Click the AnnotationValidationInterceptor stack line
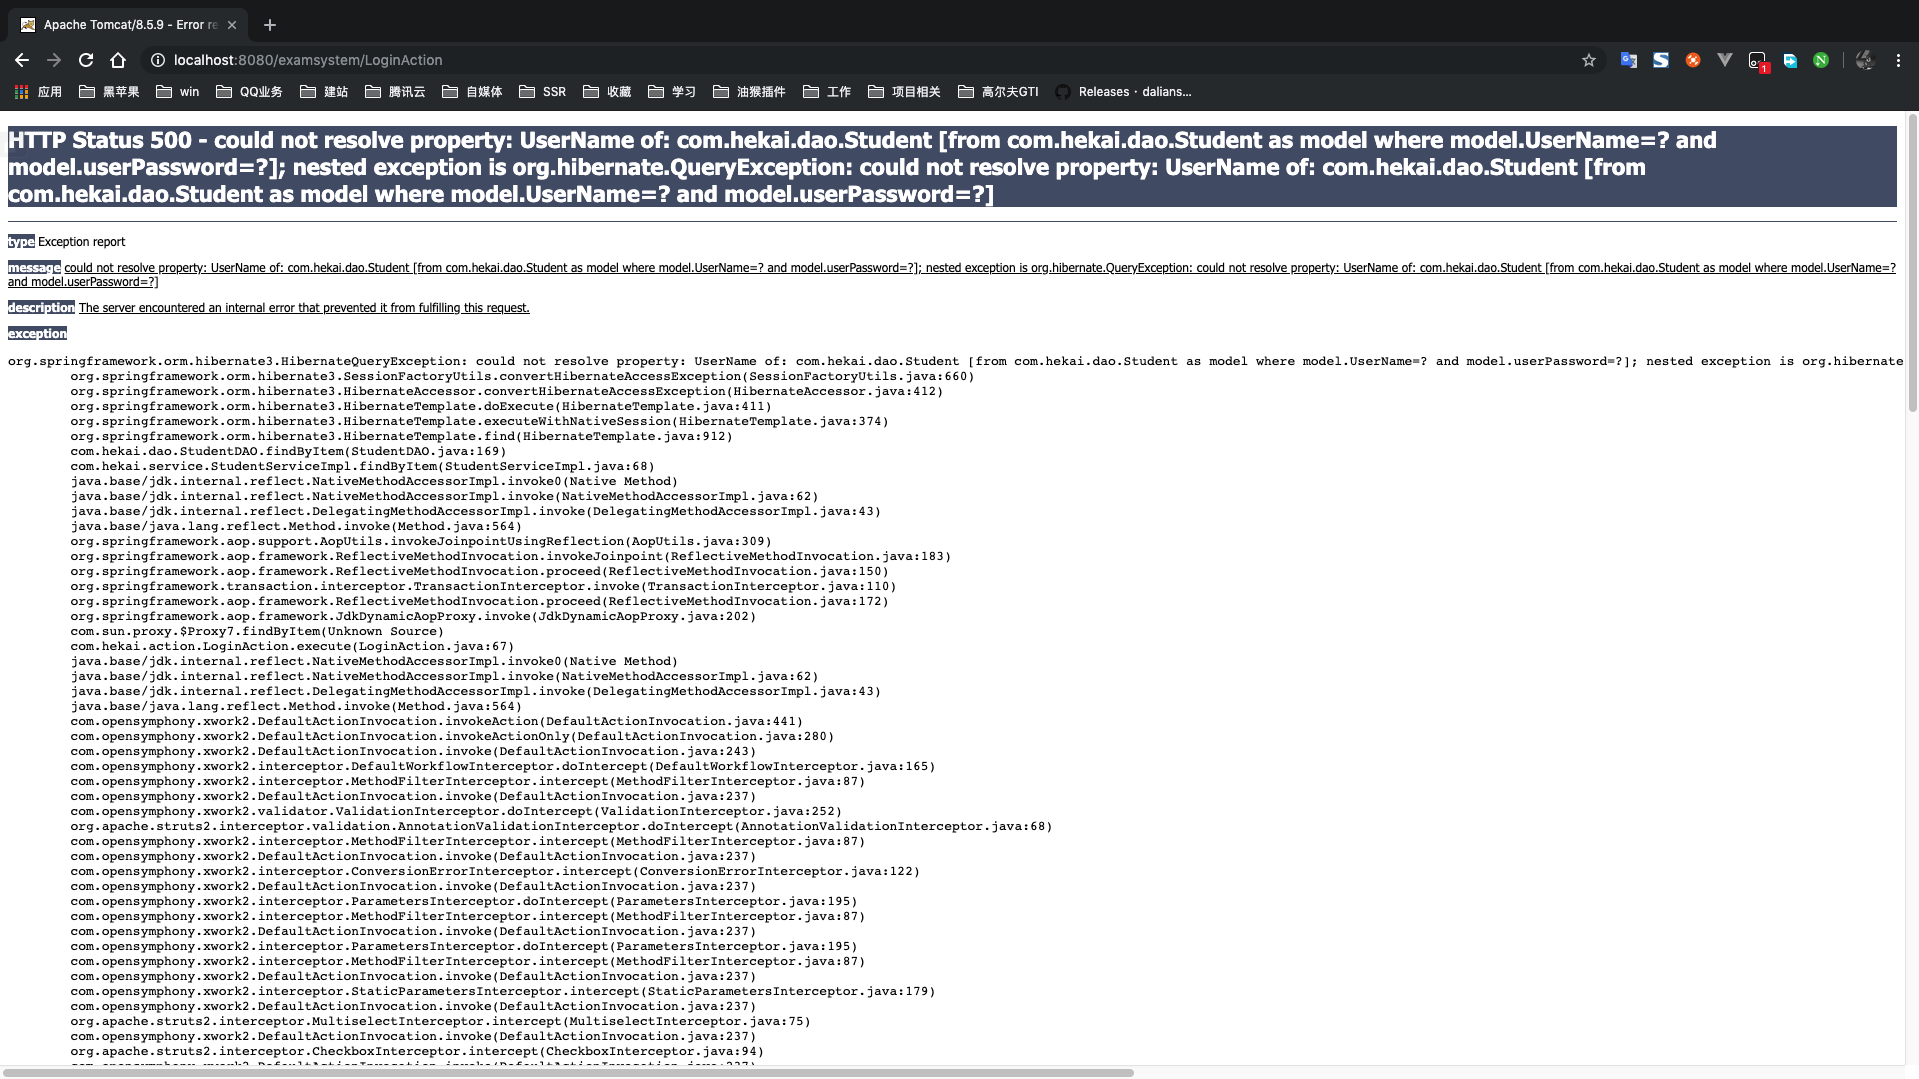Viewport: 1919px width, 1079px height. point(561,827)
